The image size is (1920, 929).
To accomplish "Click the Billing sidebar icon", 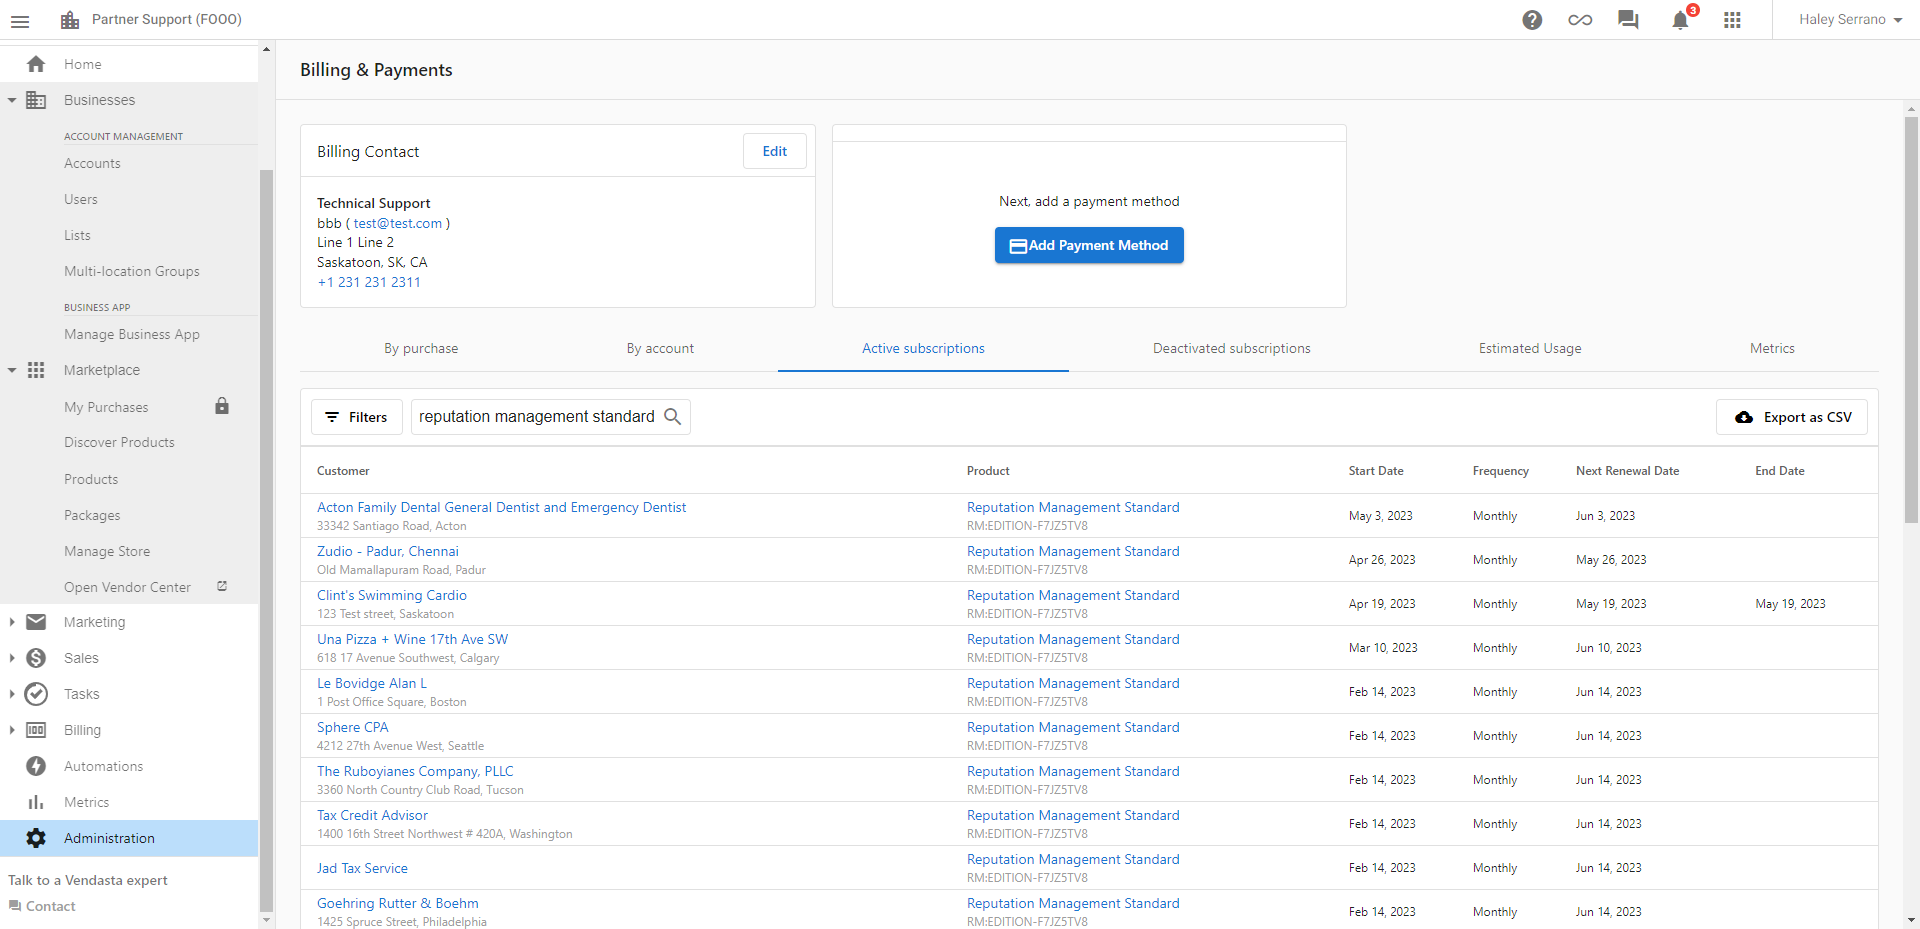I will [36, 730].
